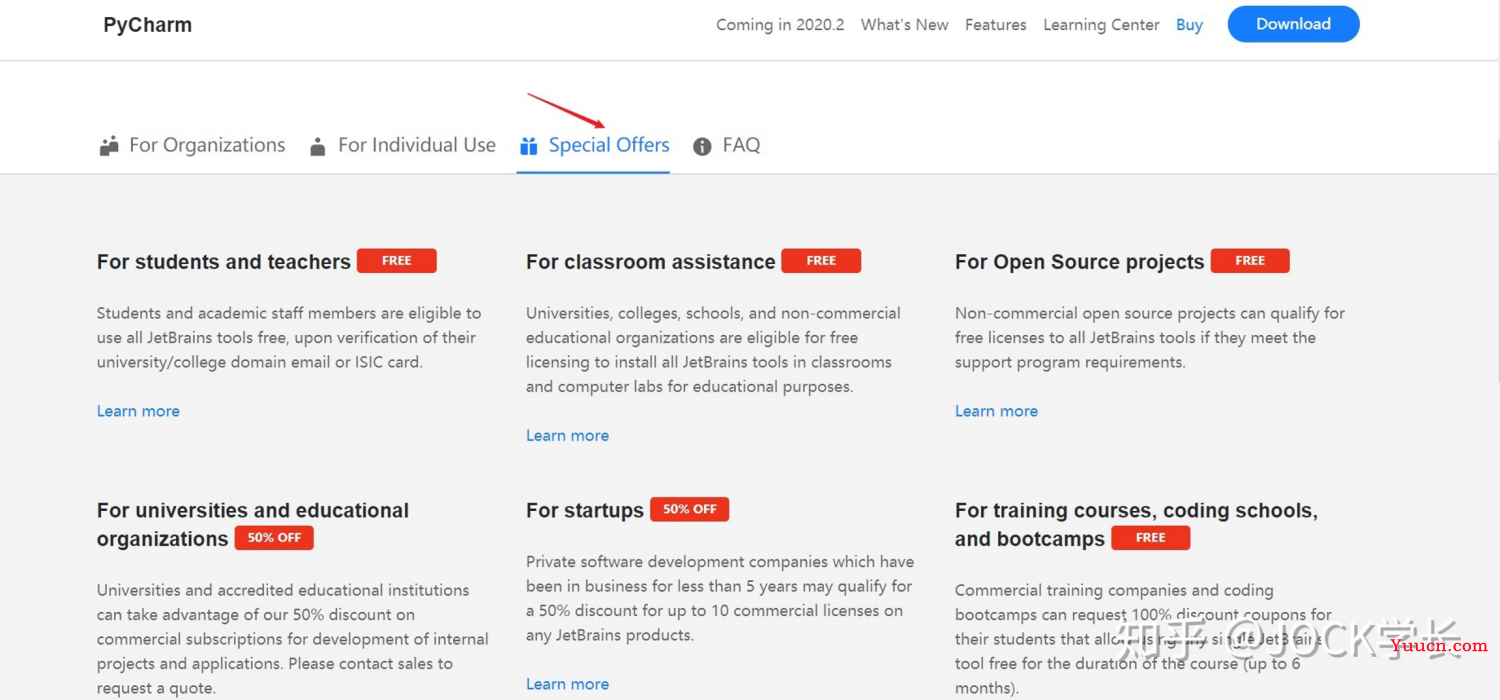
Task: Click the paragraph starting "Private software development companies"
Action: point(720,598)
